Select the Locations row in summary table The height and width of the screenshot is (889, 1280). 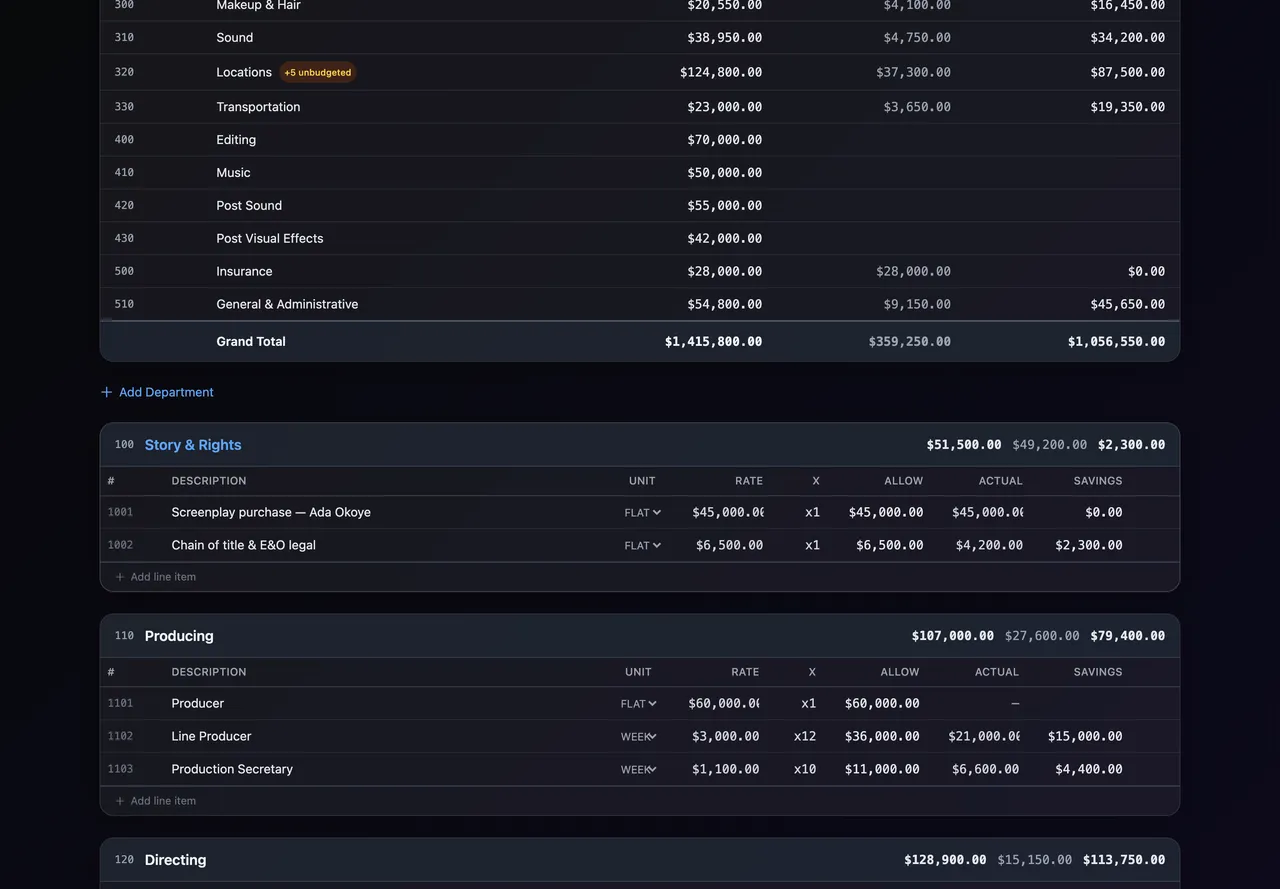coord(640,72)
